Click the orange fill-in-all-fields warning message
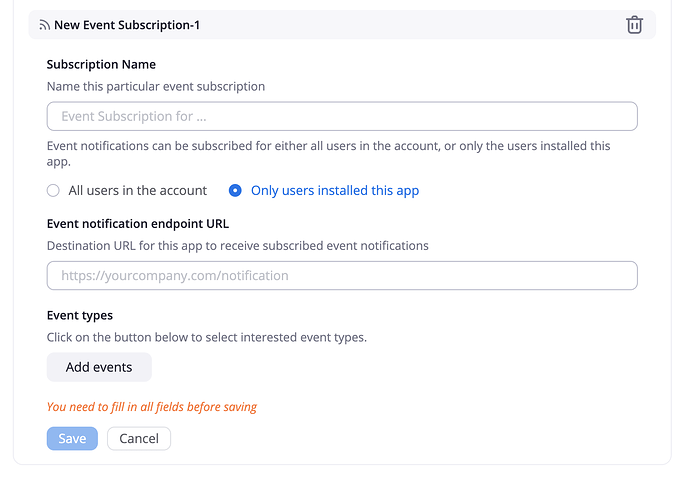This screenshot has height=477, width=690. [152, 407]
